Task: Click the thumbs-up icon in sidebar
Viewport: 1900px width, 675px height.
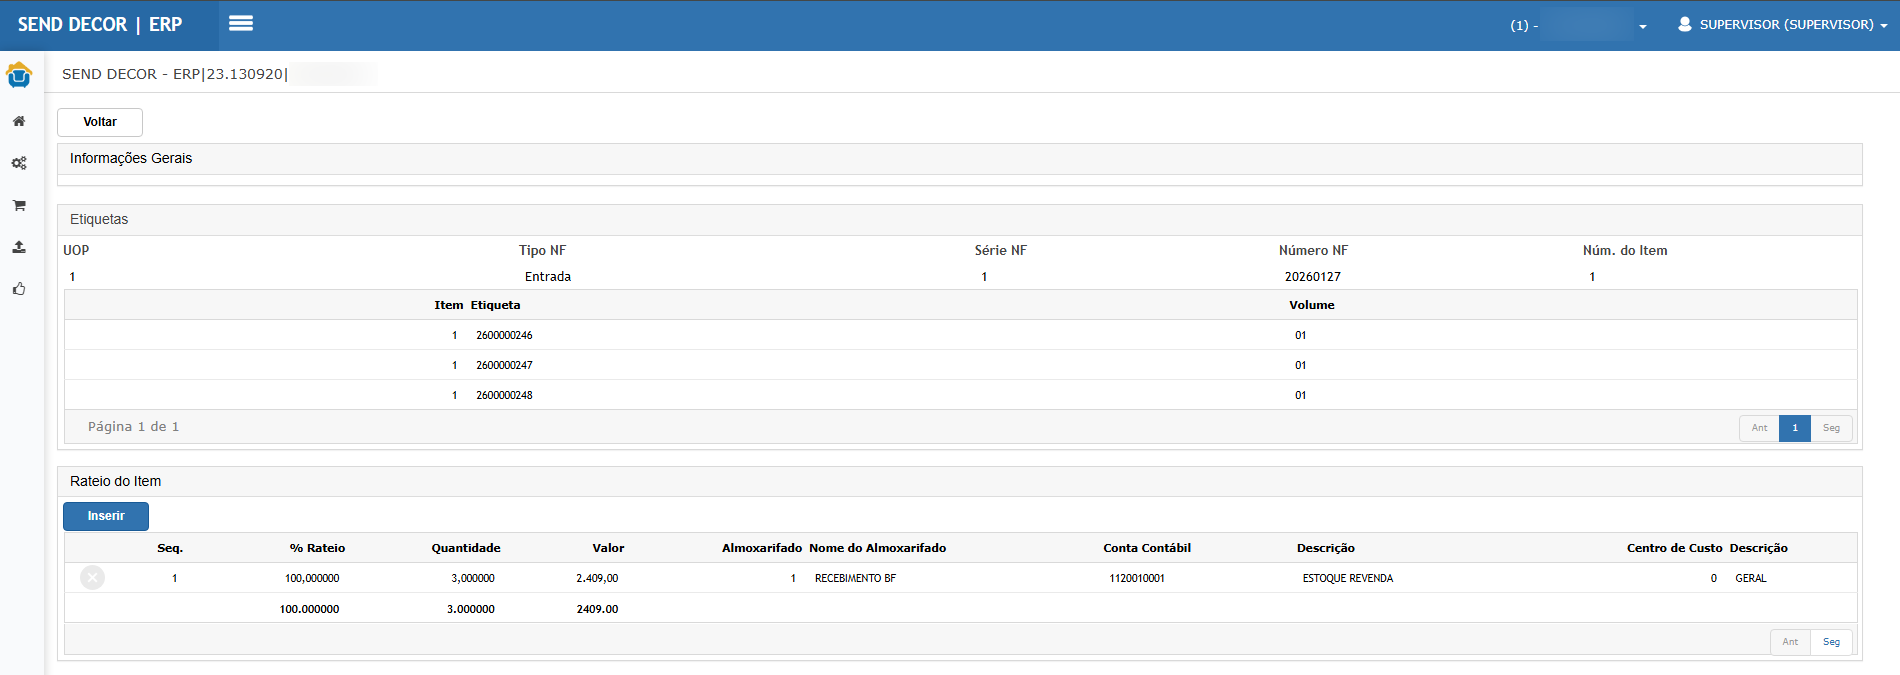Action: (19, 289)
